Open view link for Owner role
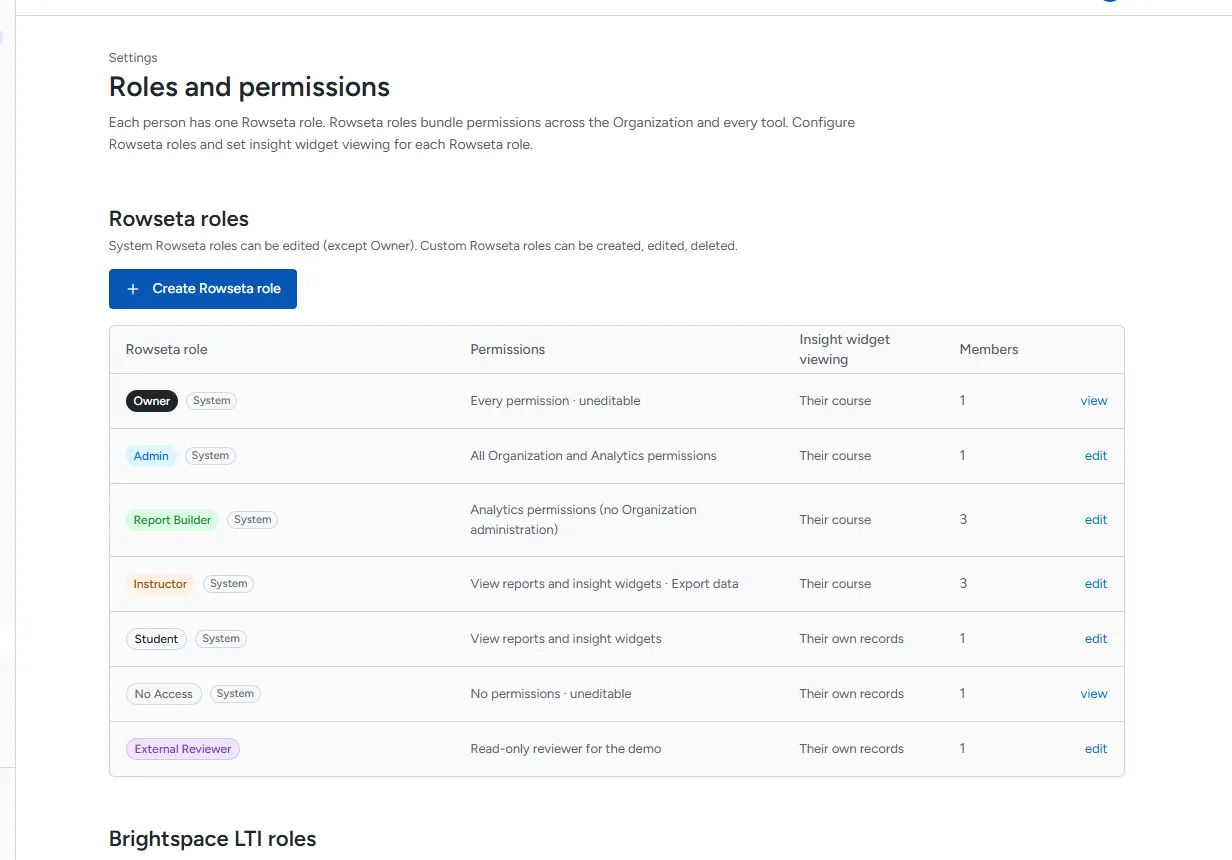 1094,401
